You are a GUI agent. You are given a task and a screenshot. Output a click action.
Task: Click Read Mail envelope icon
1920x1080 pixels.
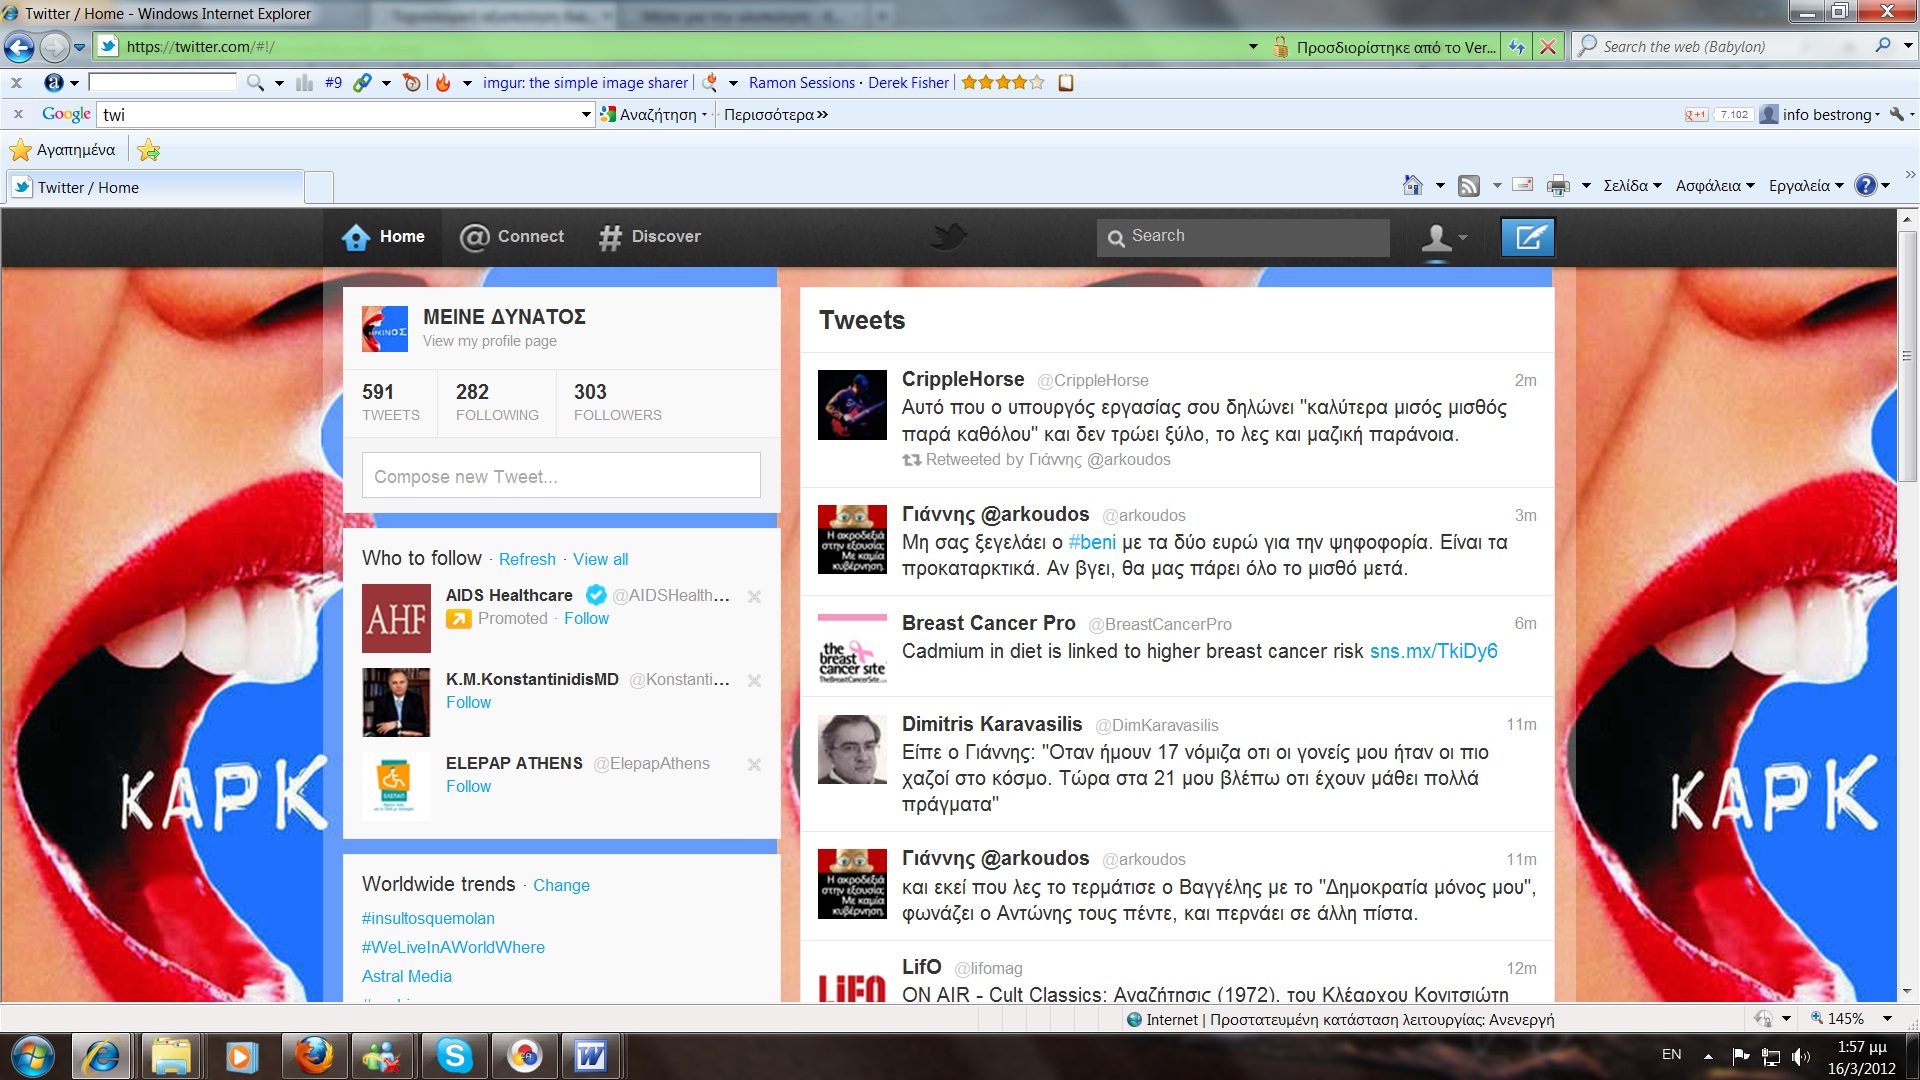(x=1523, y=184)
